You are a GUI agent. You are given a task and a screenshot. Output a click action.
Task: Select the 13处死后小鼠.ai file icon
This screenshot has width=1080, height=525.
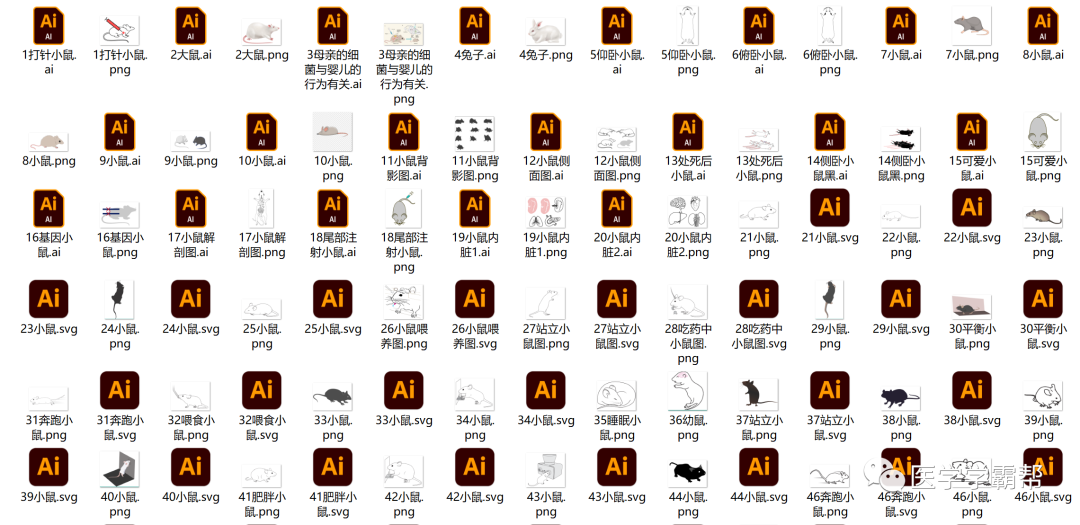(x=687, y=132)
